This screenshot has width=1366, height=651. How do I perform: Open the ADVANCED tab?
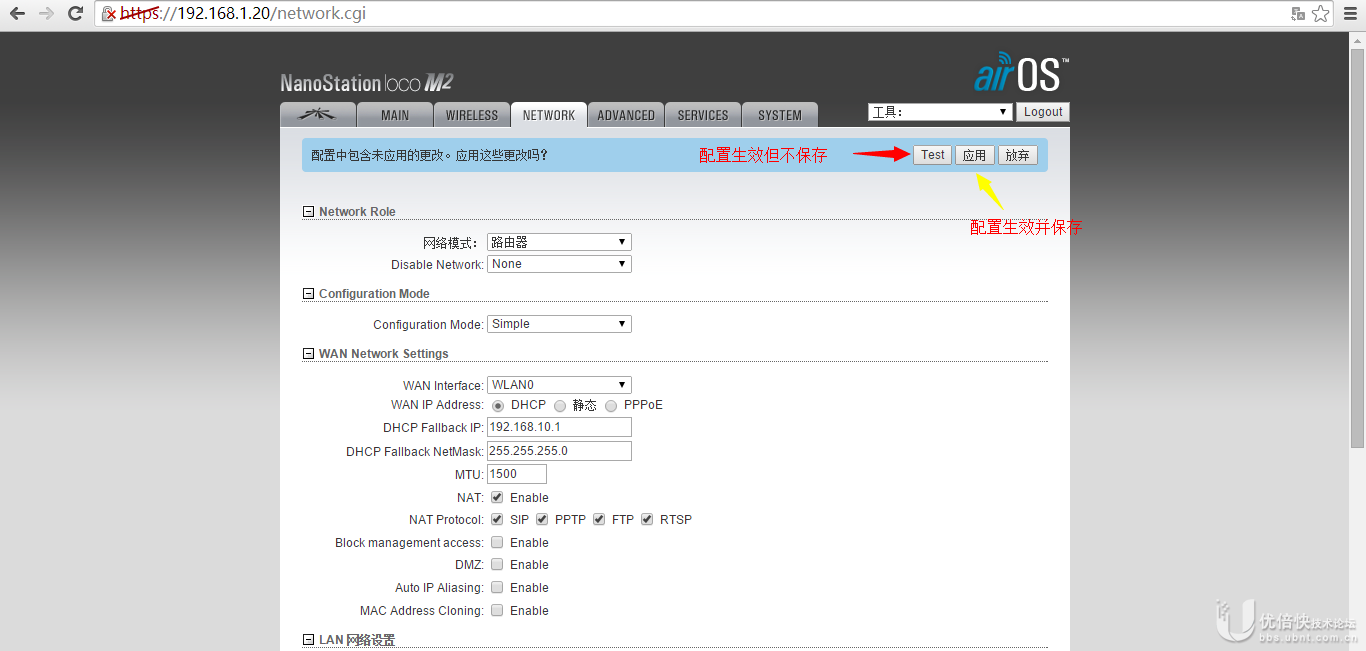click(626, 114)
